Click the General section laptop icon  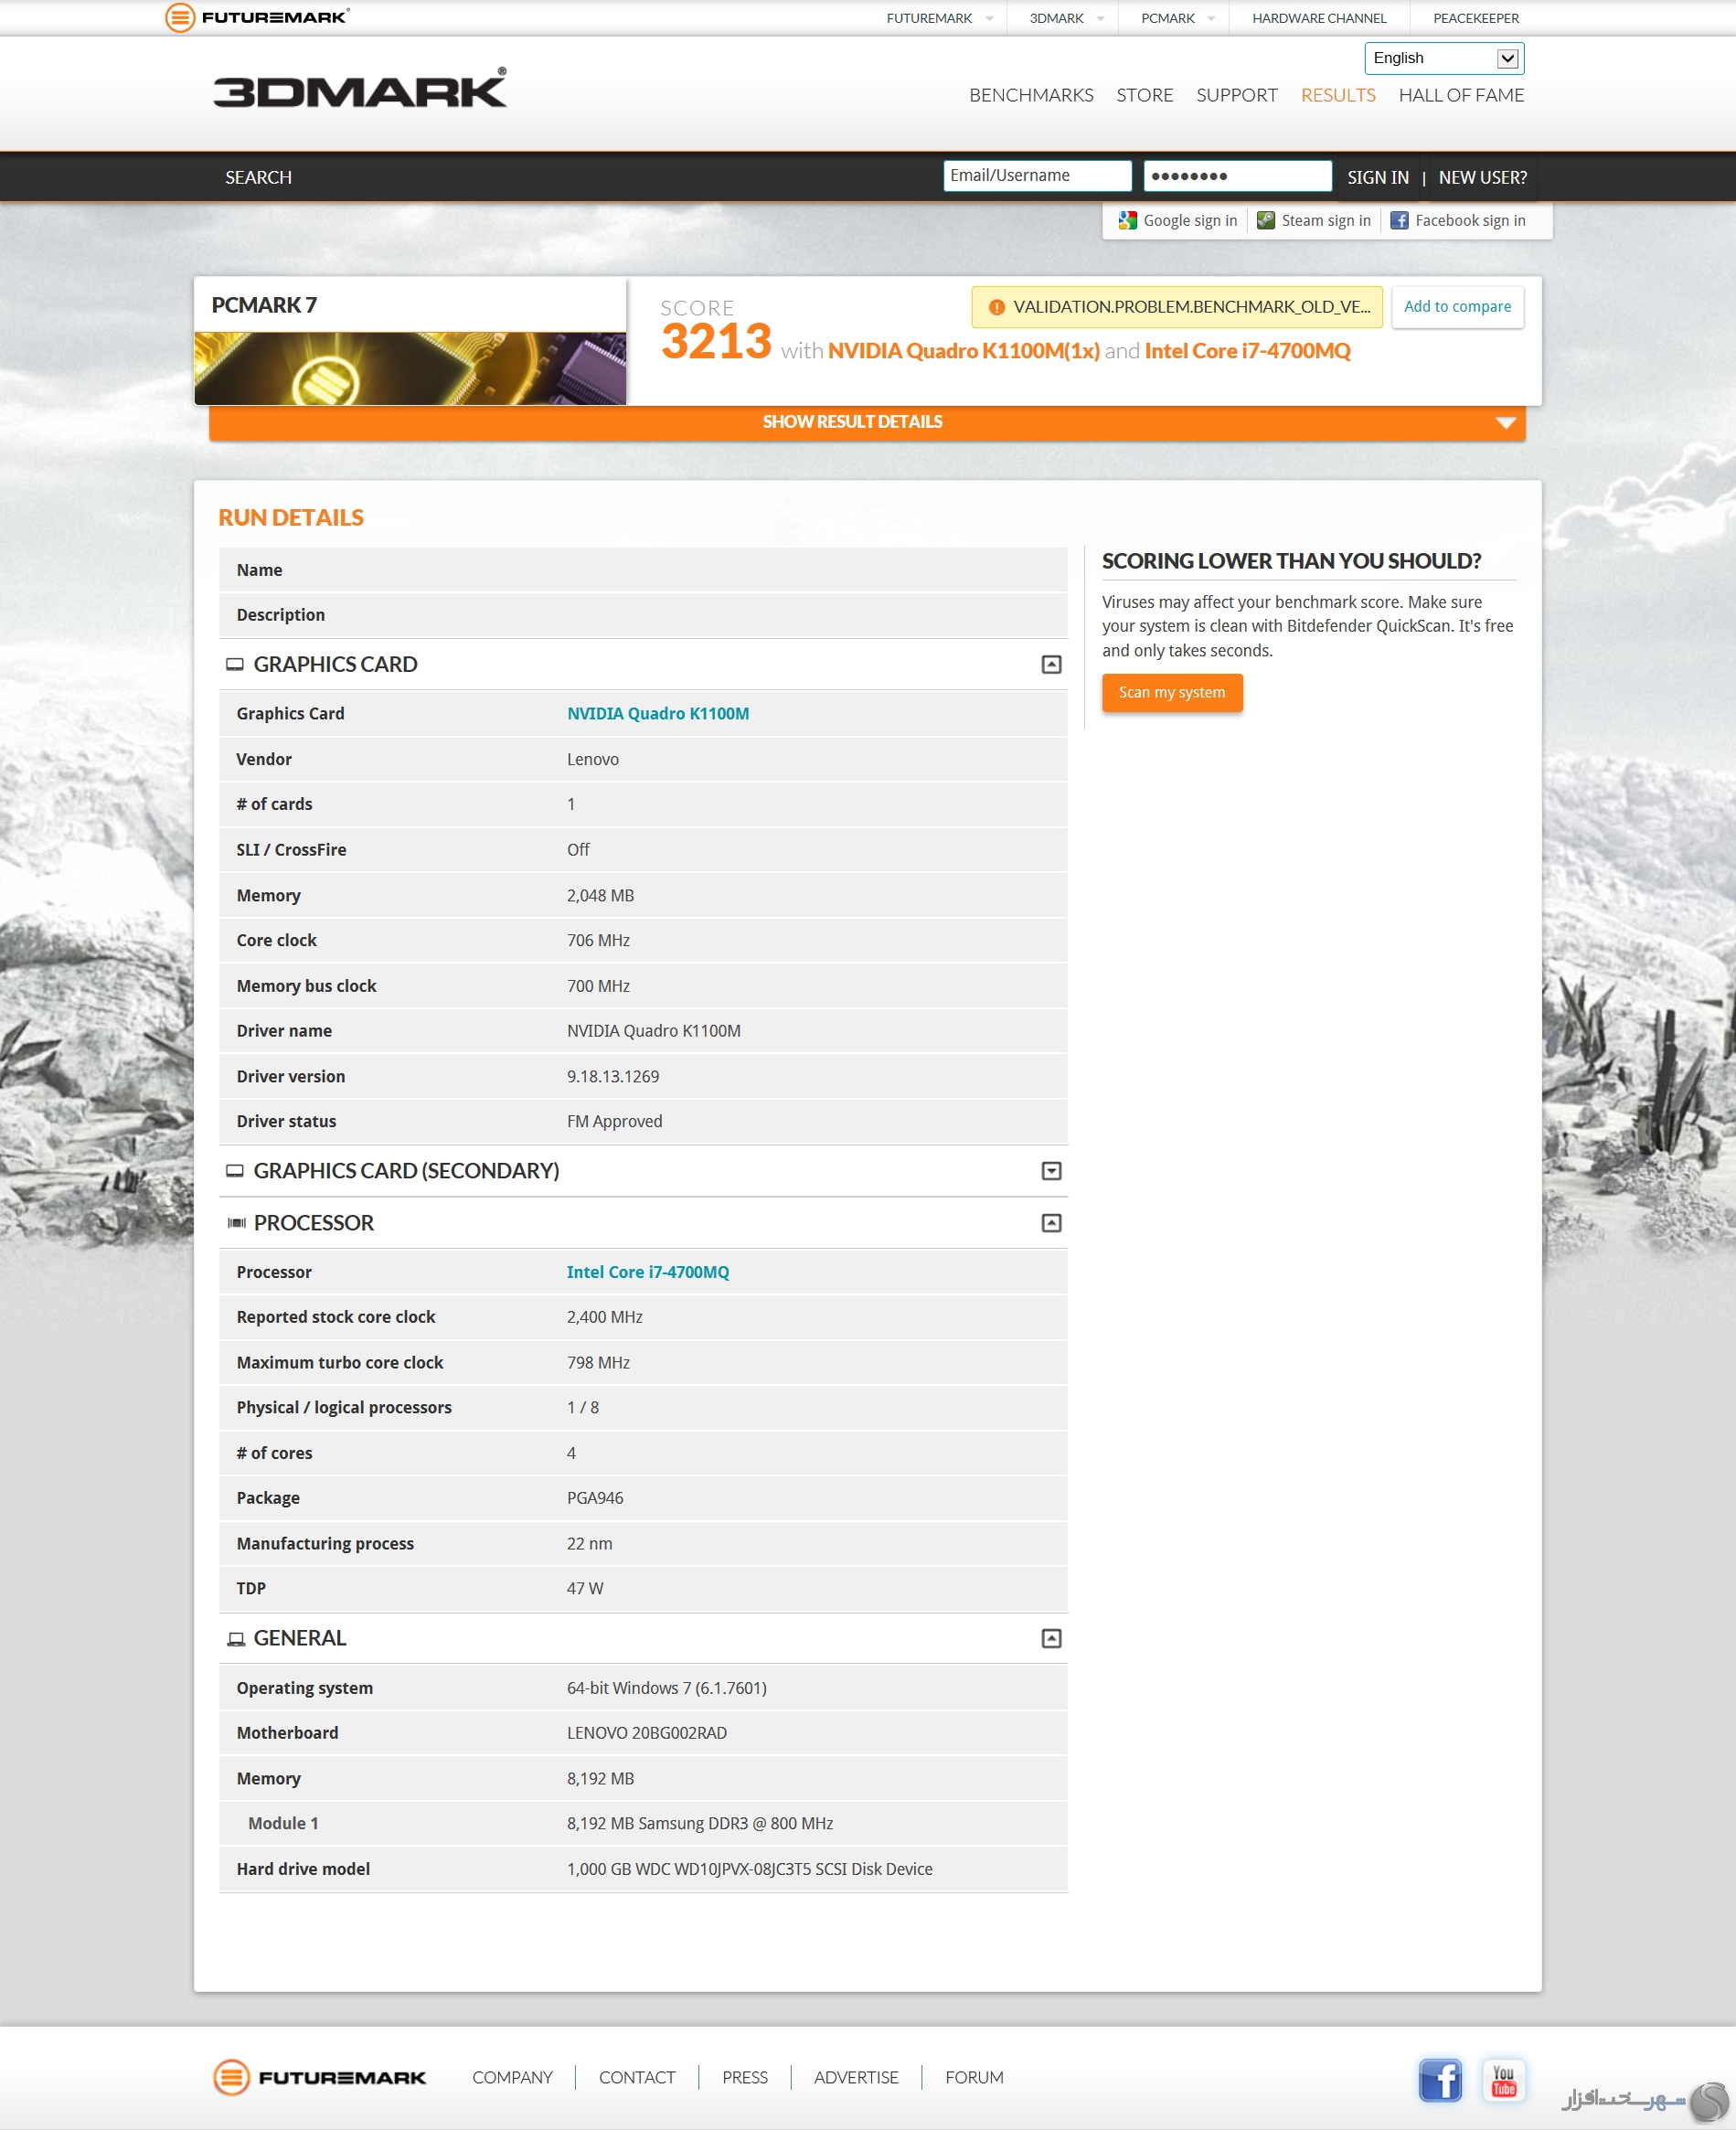click(x=236, y=1638)
